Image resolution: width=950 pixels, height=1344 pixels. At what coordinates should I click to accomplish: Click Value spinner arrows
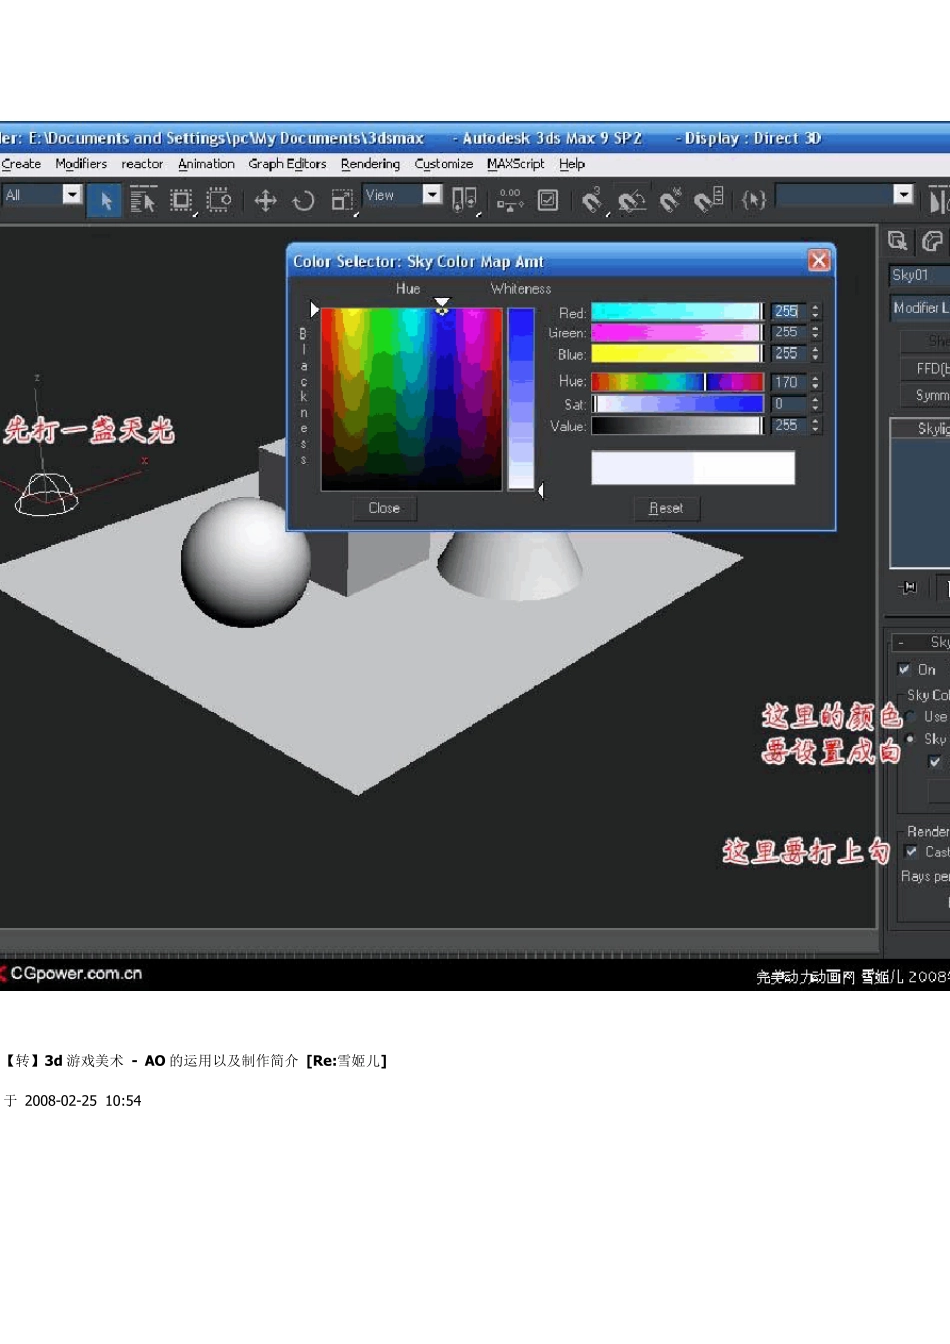[x=815, y=425]
